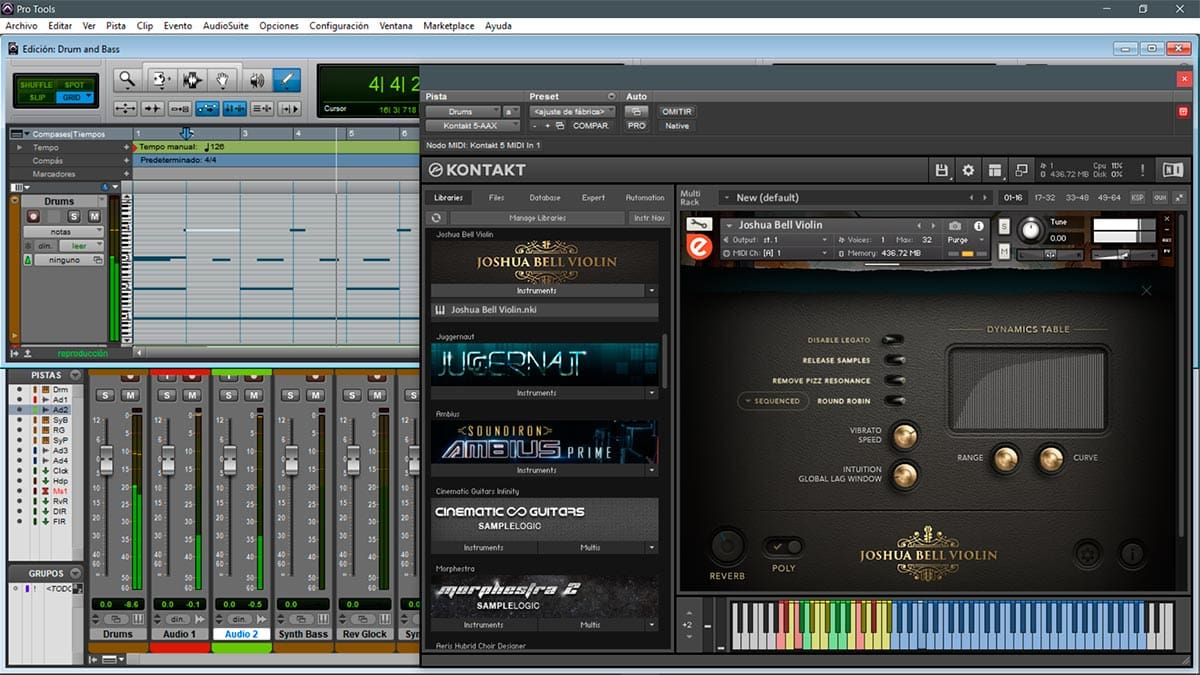1200x675 pixels.
Task: Click the Drums channel volume fader
Action: click(x=106, y=460)
